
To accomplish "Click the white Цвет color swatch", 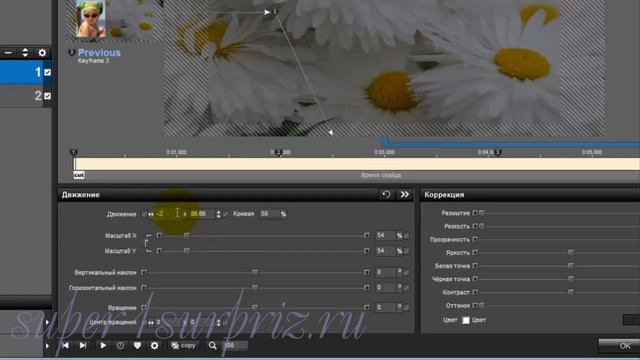I will [466, 320].
